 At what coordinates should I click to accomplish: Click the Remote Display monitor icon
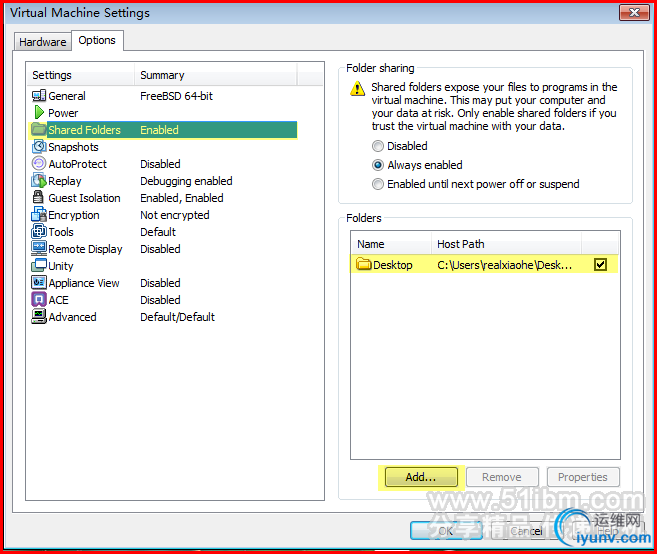(x=39, y=248)
